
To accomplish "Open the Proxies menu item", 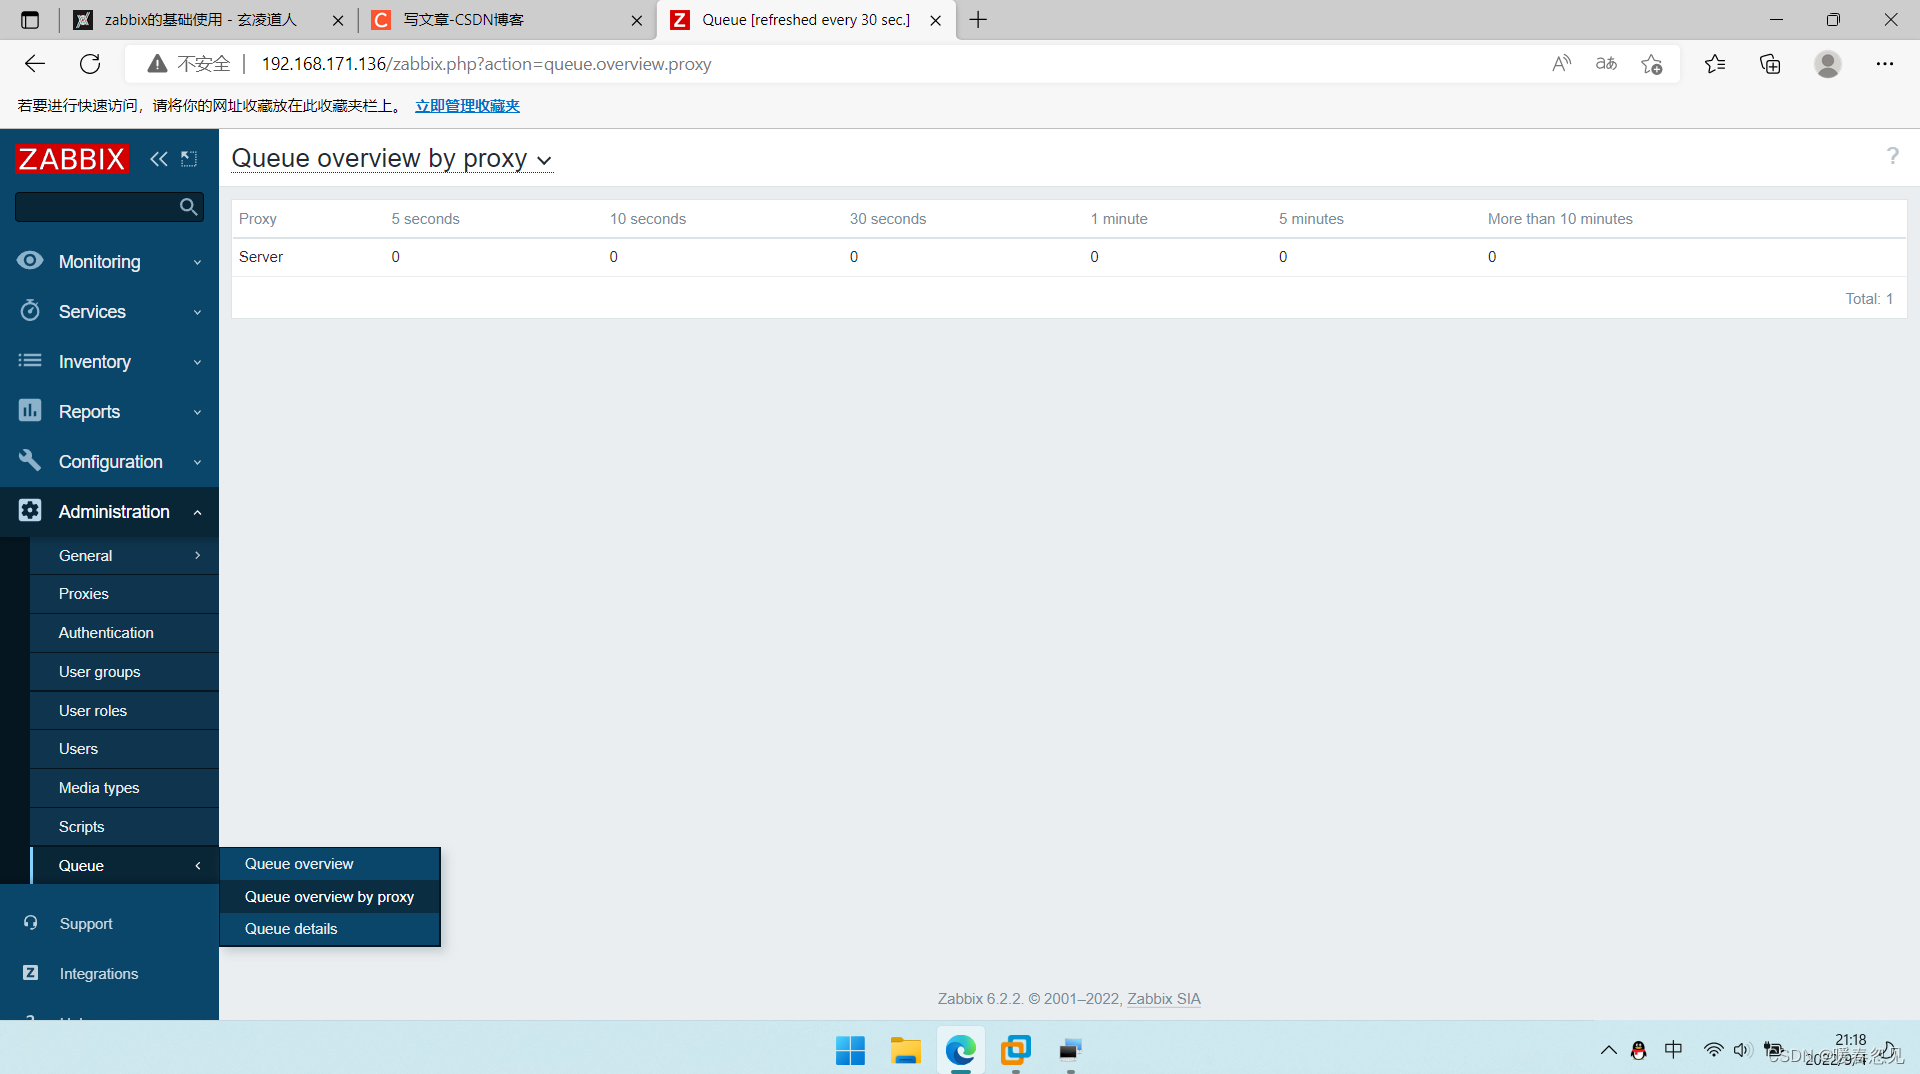I will click(124, 594).
